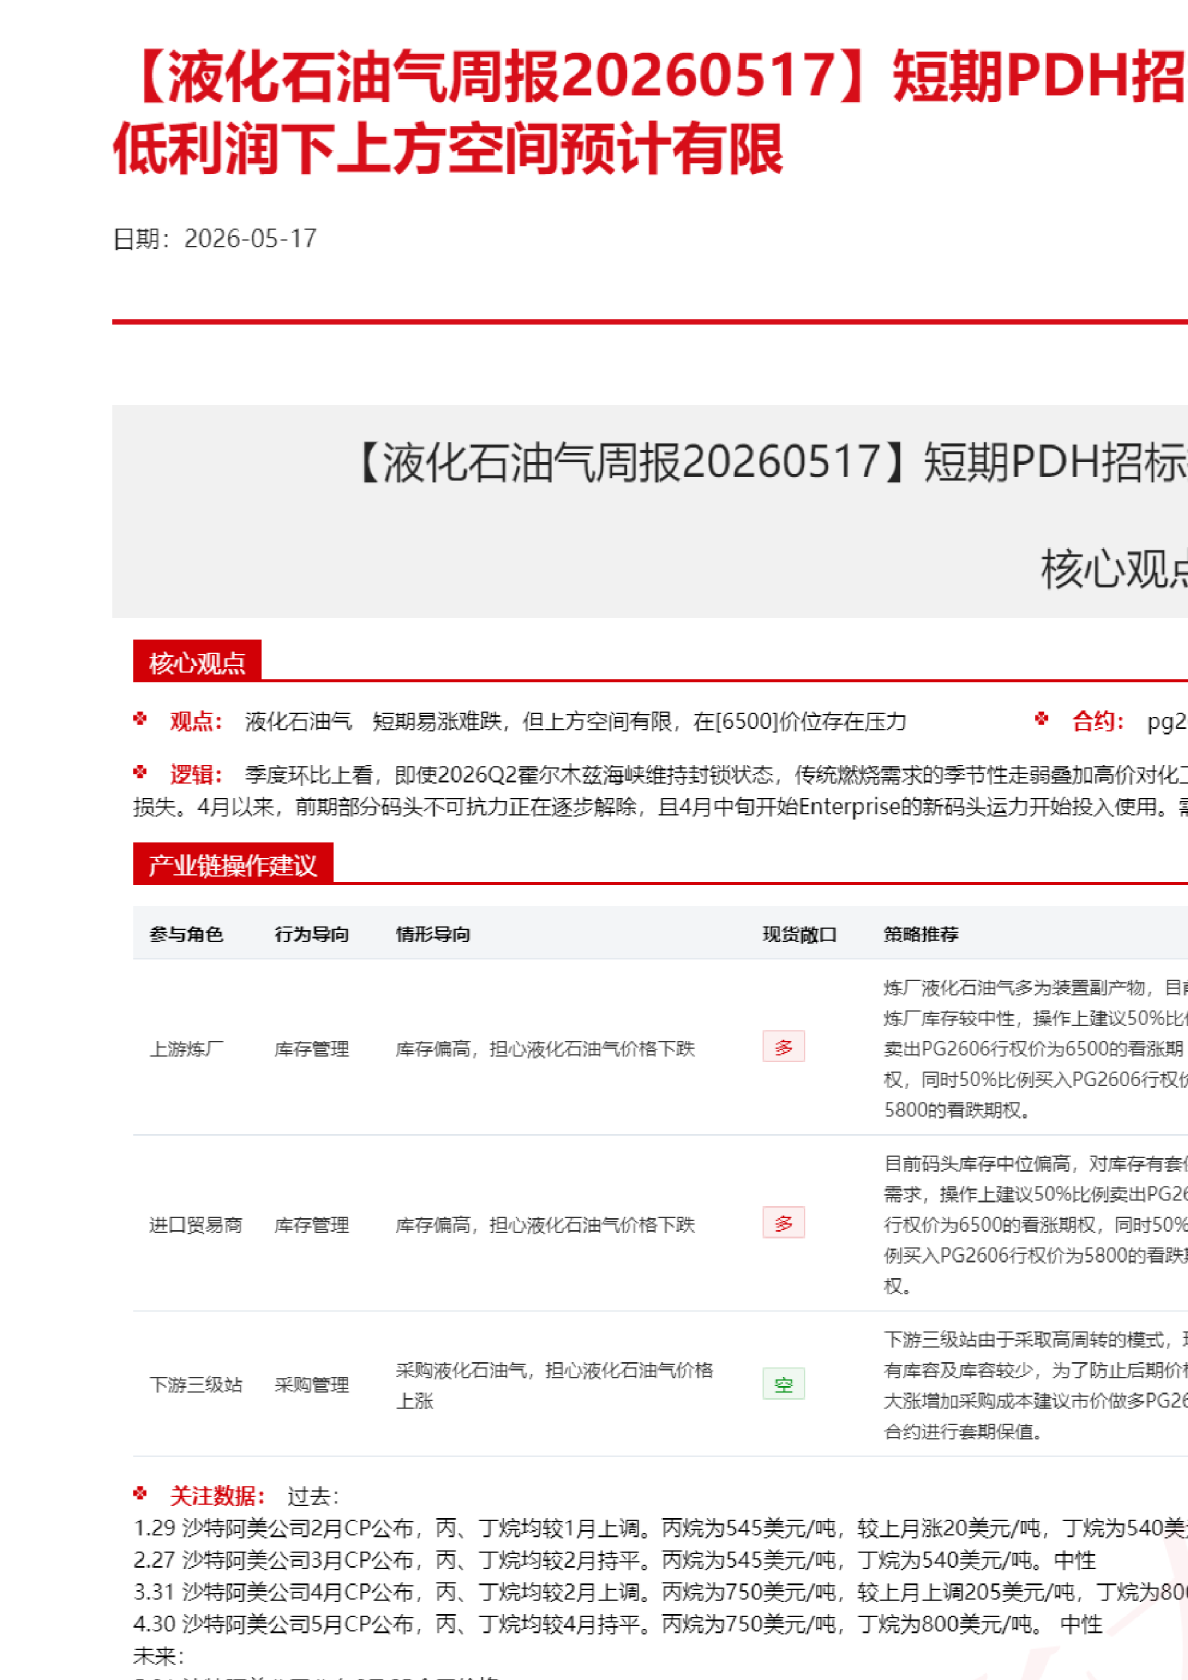
Task: Click the 2.27 沙特阿美公司3月CP公布 line
Action: pyautogui.click(x=615, y=1560)
